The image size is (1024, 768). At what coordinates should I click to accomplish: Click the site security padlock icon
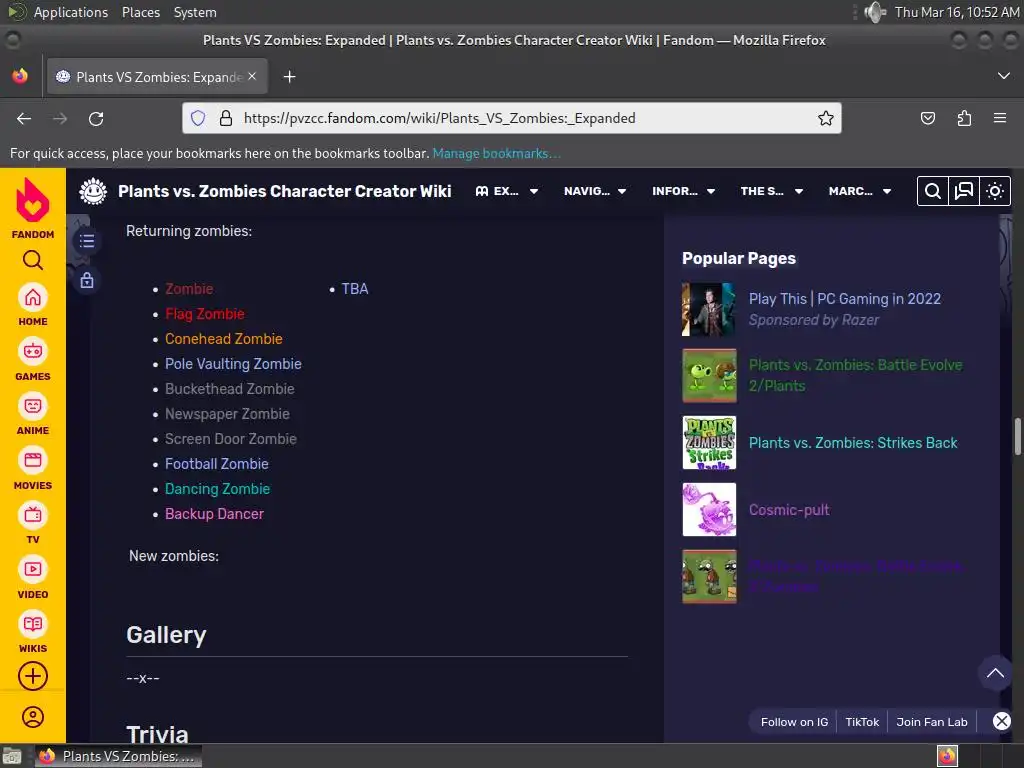(x=226, y=118)
